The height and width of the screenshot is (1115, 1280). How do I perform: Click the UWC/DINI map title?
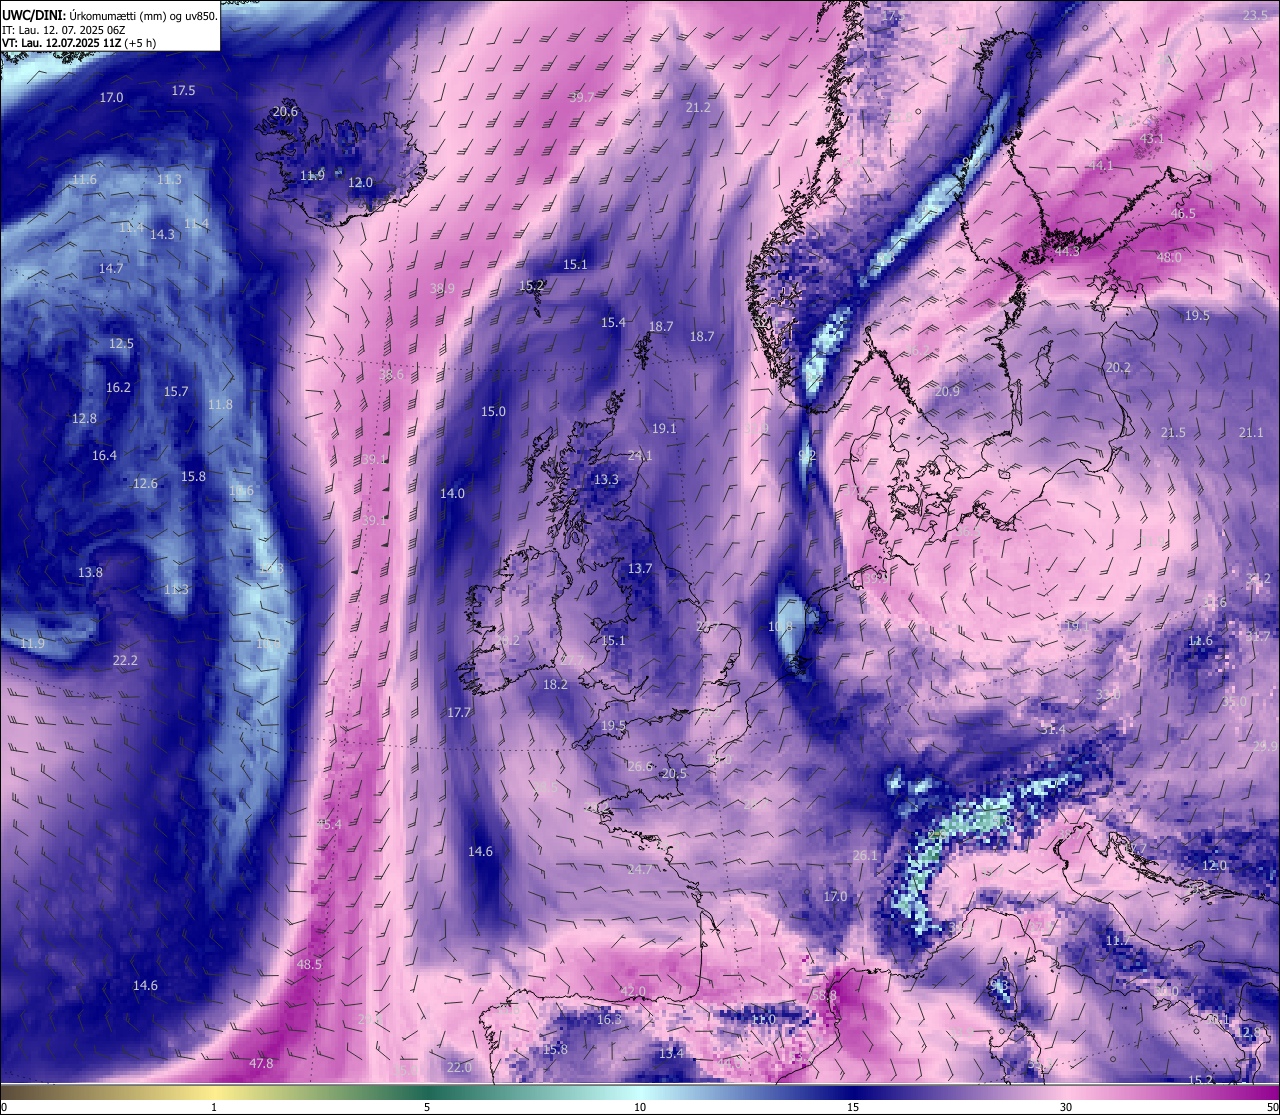coord(109,15)
